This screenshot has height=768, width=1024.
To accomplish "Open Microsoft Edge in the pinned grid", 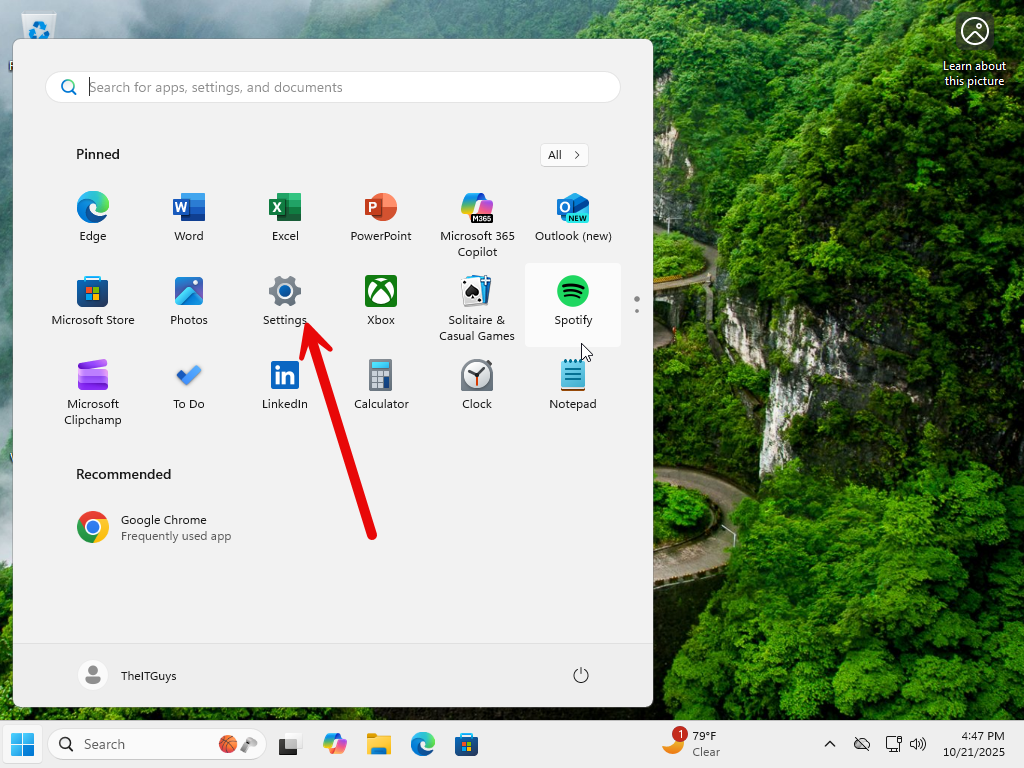I will (x=93, y=215).
